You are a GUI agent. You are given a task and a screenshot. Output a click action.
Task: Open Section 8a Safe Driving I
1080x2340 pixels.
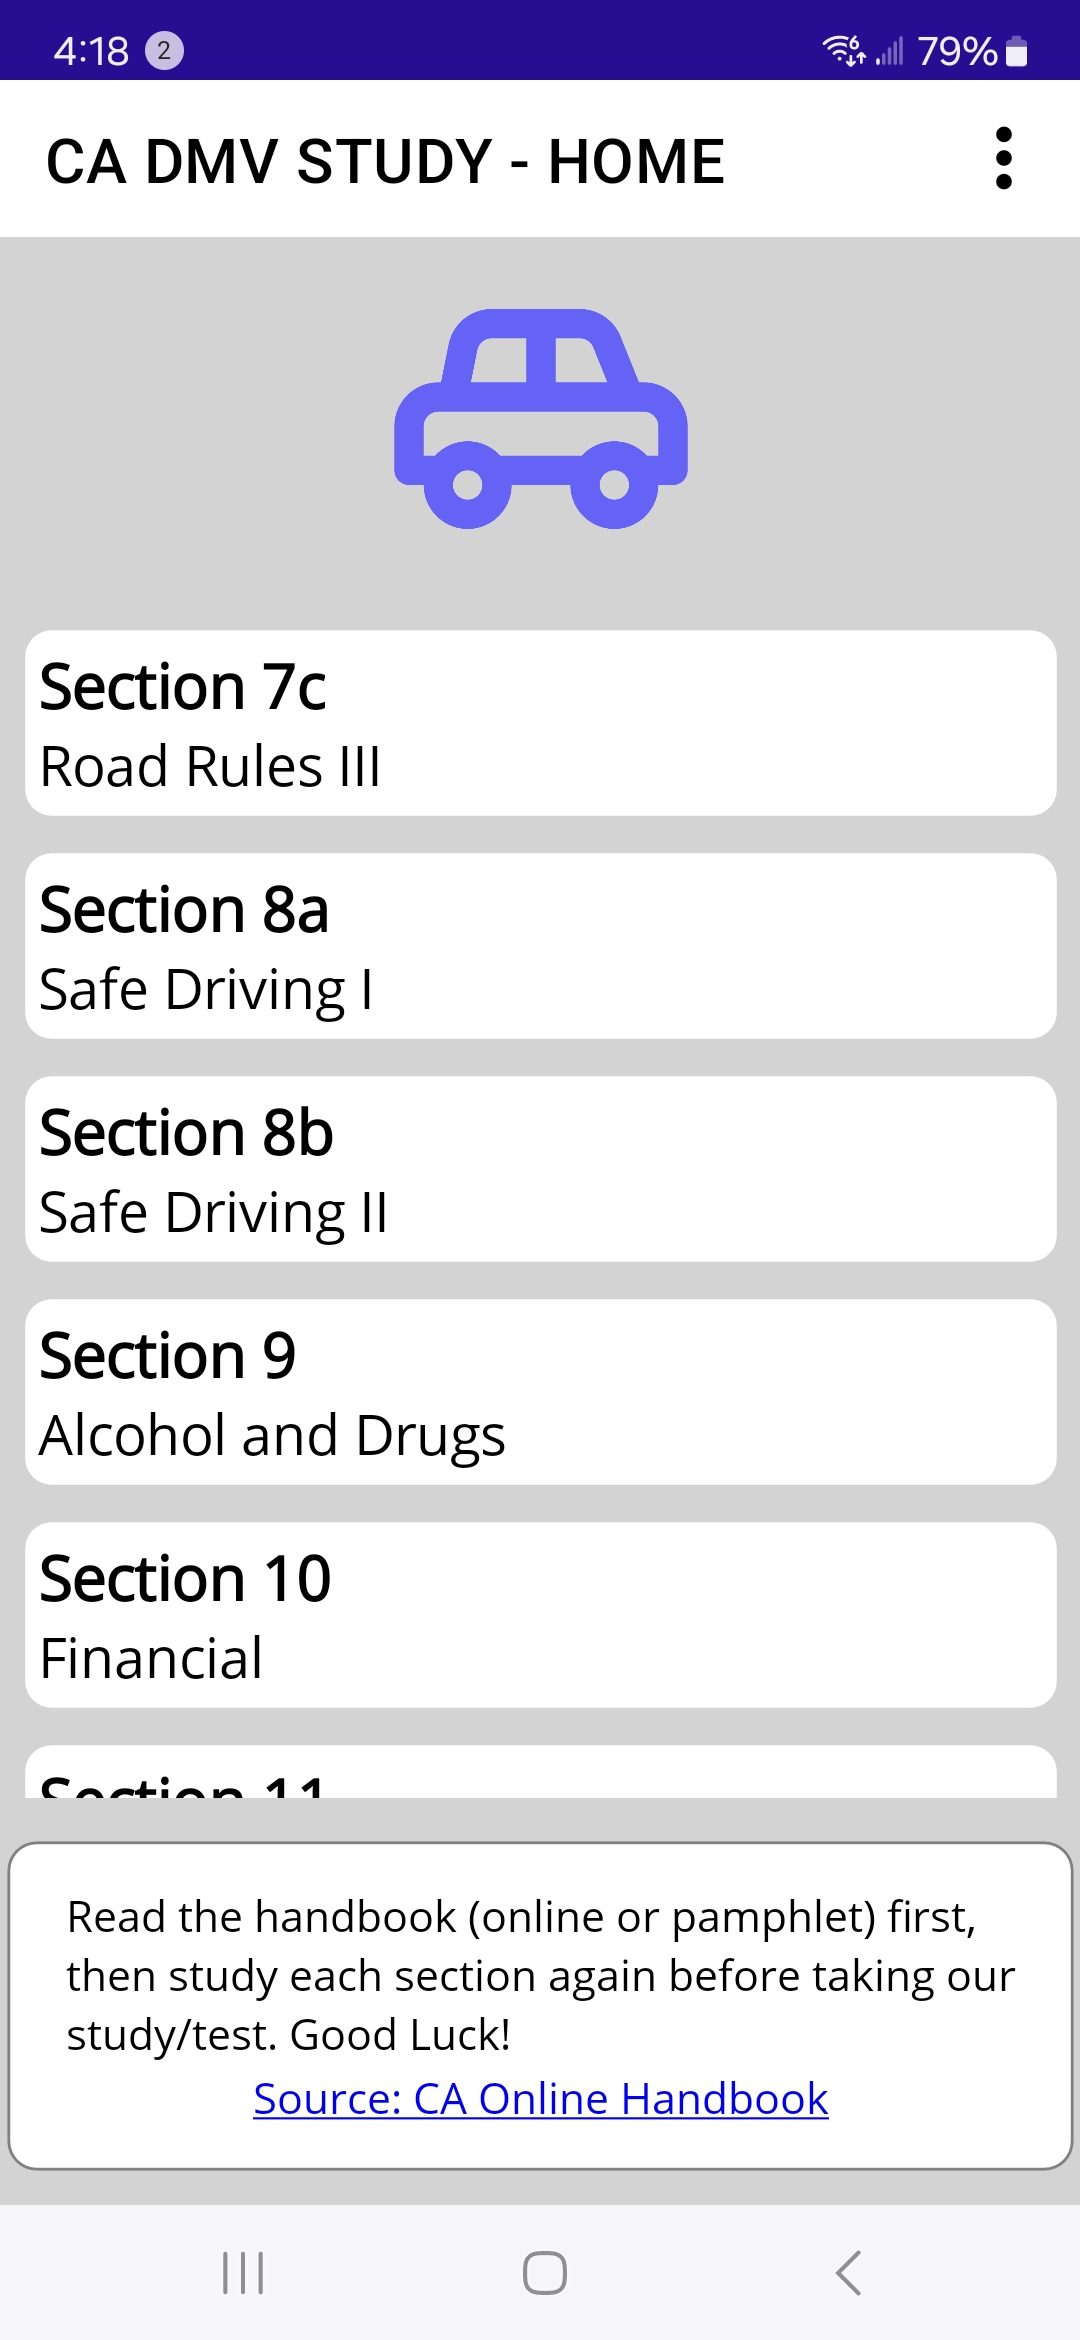(x=541, y=946)
